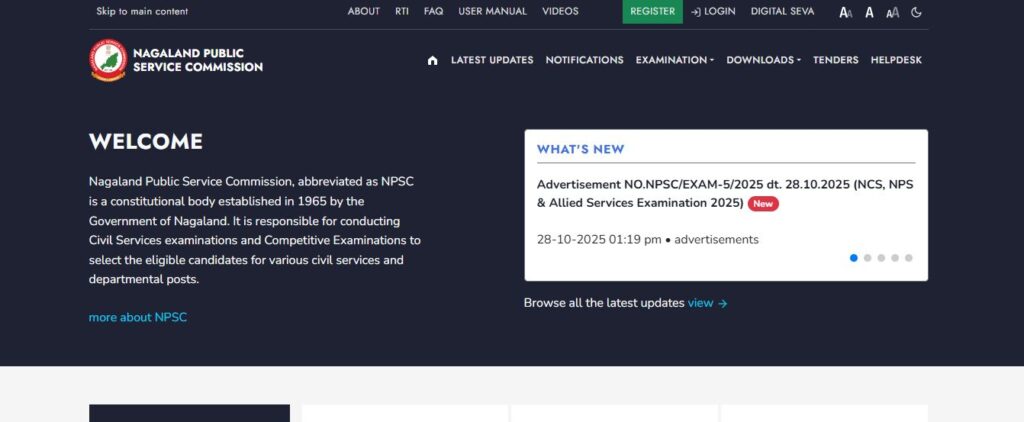Open the Helpdesk page
The height and width of the screenshot is (422, 1024).
tap(896, 60)
